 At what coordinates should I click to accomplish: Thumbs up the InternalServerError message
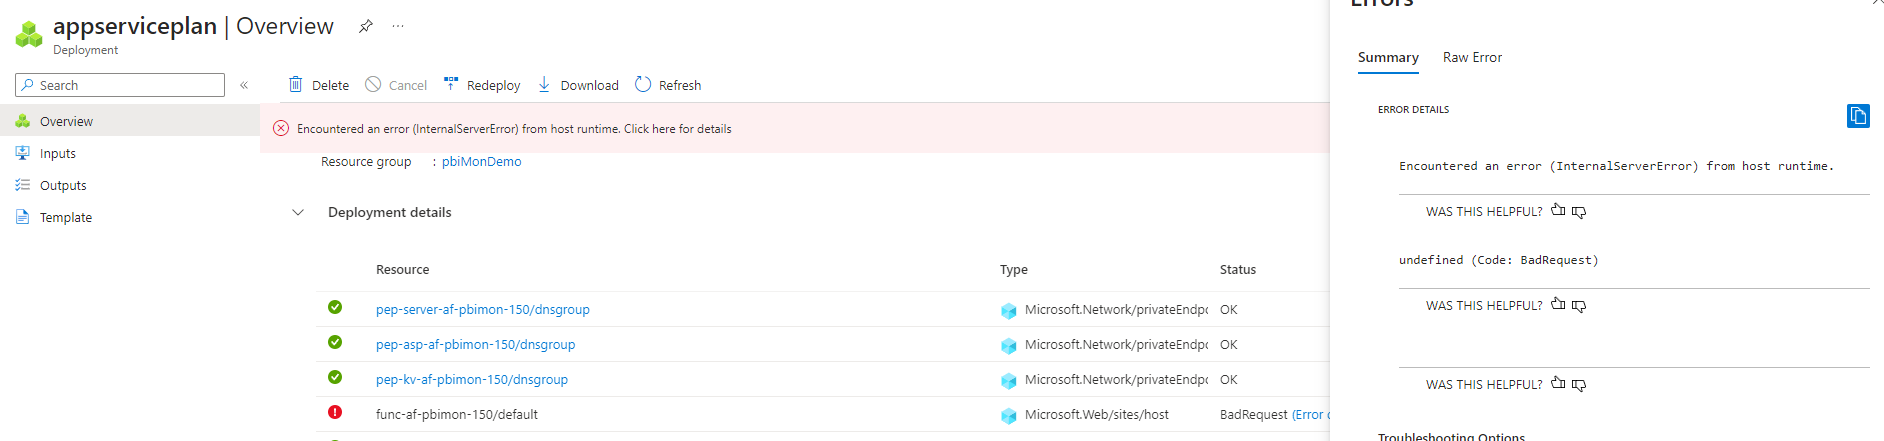pyautogui.click(x=1558, y=210)
